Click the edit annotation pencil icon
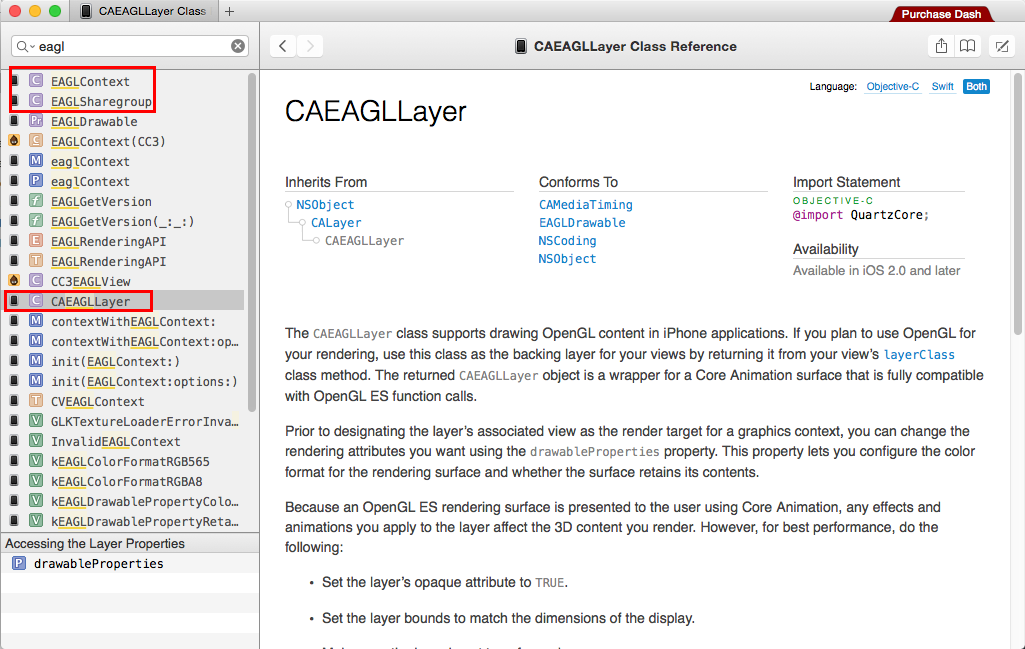The width and height of the screenshot is (1025, 649). click(1001, 46)
